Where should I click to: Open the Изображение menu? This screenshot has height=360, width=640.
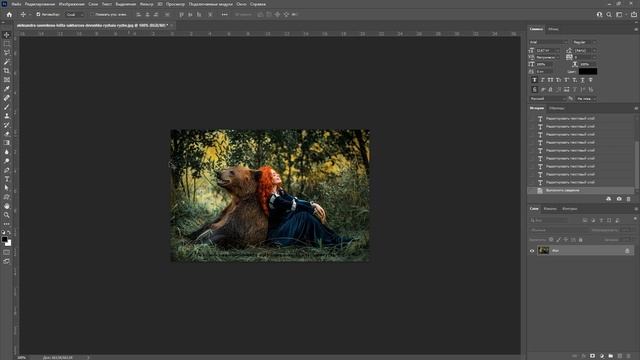tap(71, 4)
